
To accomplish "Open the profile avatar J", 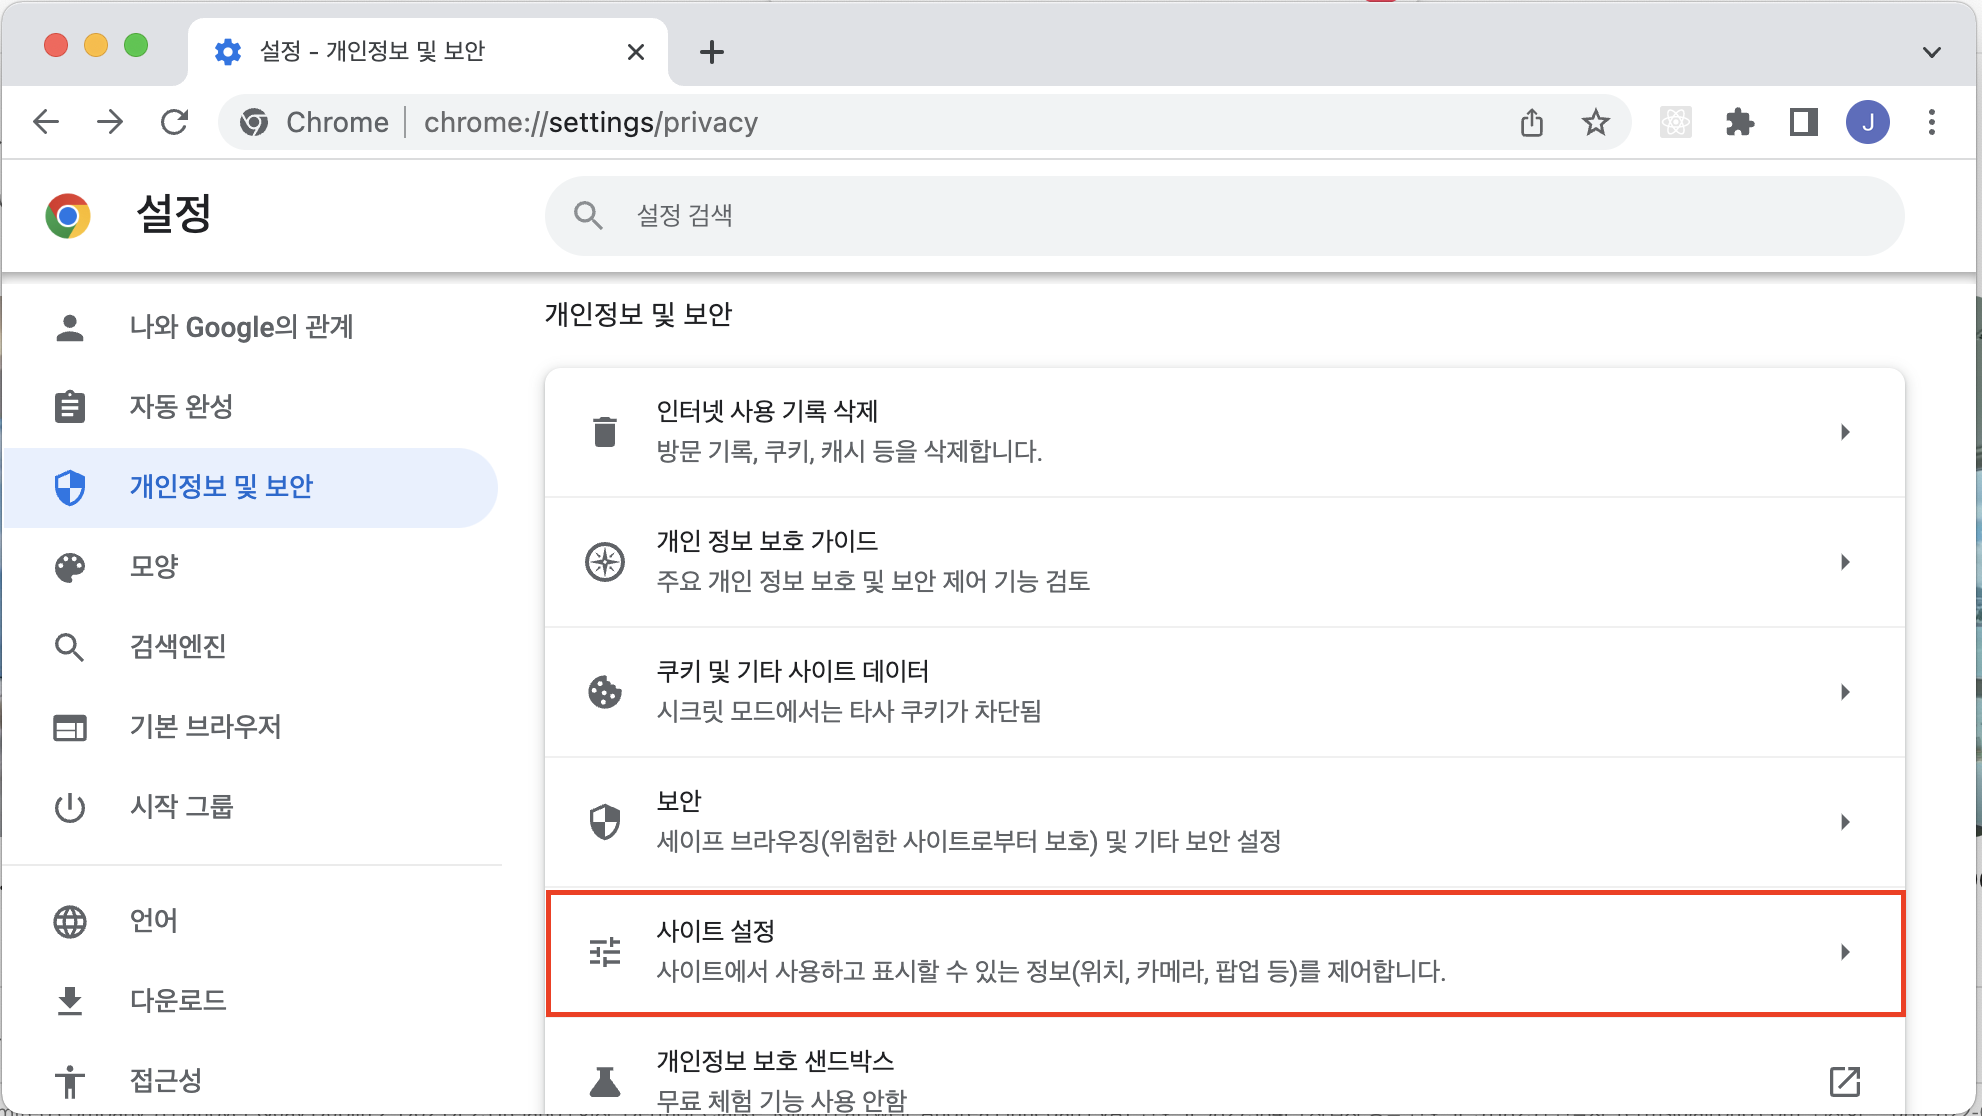I will tap(1867, 123).
